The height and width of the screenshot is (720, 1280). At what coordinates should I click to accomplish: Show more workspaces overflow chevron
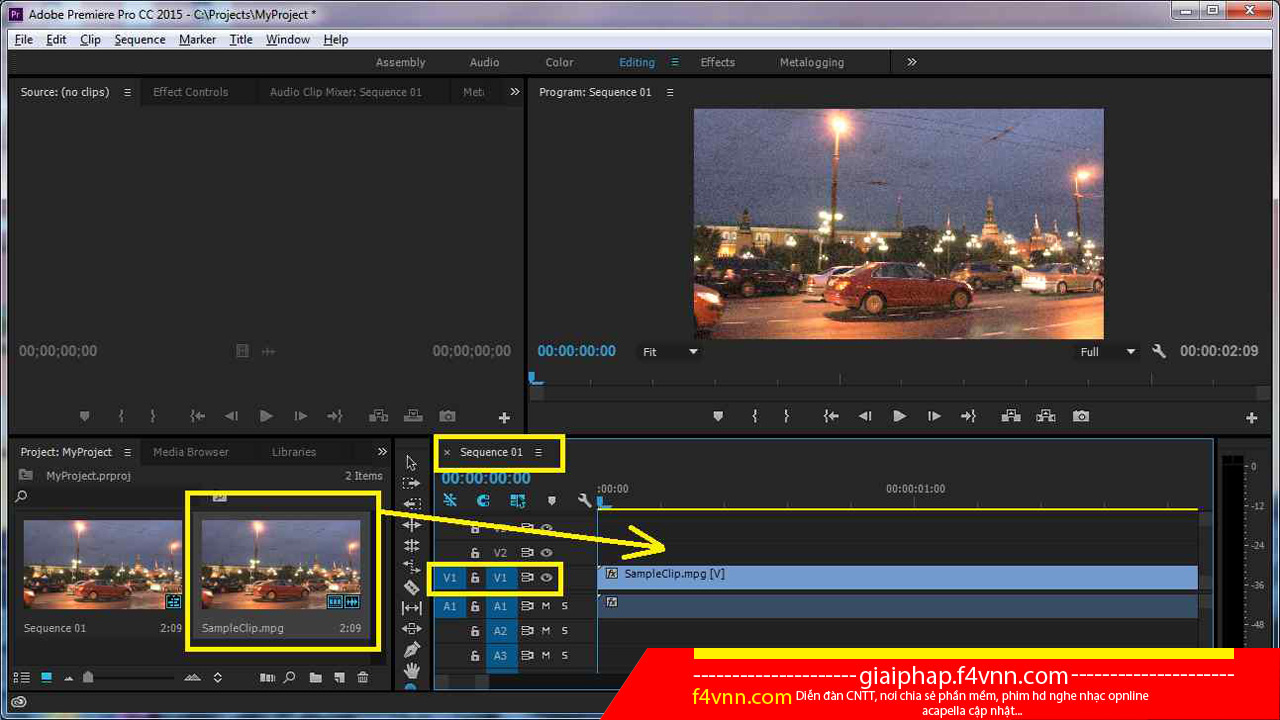pos(912,62)
